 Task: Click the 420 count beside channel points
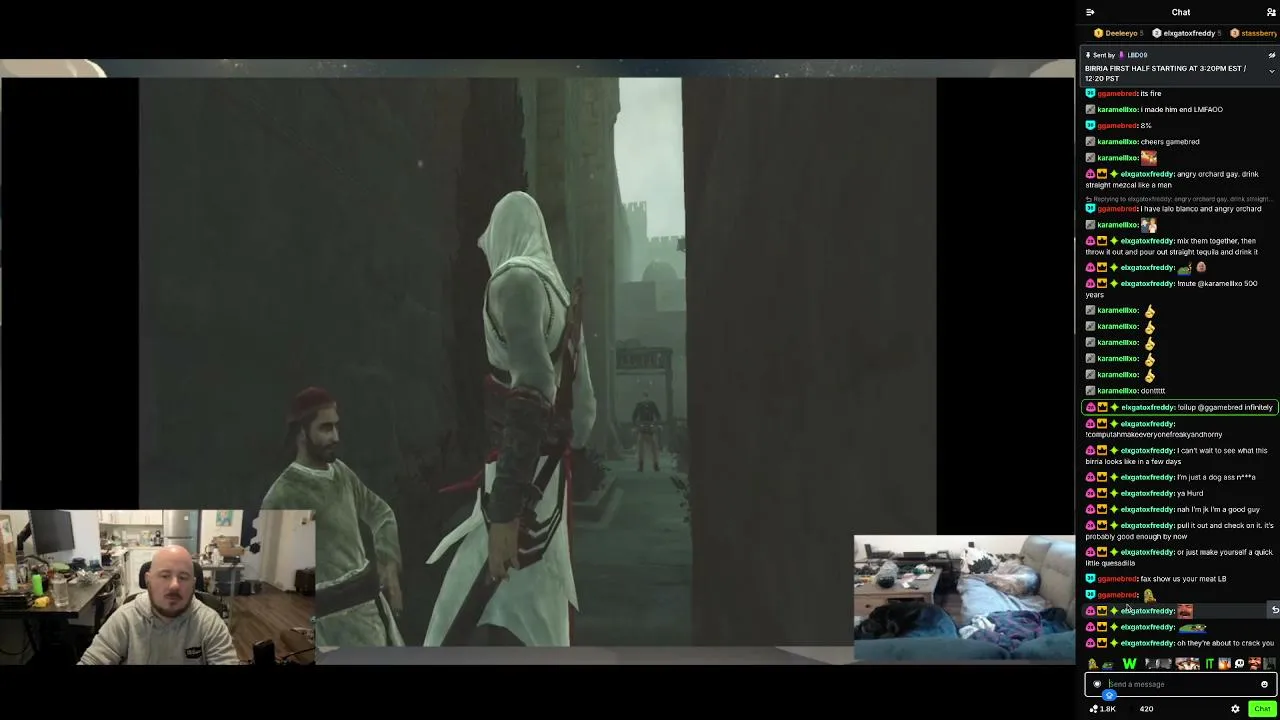coord(1146,709)
